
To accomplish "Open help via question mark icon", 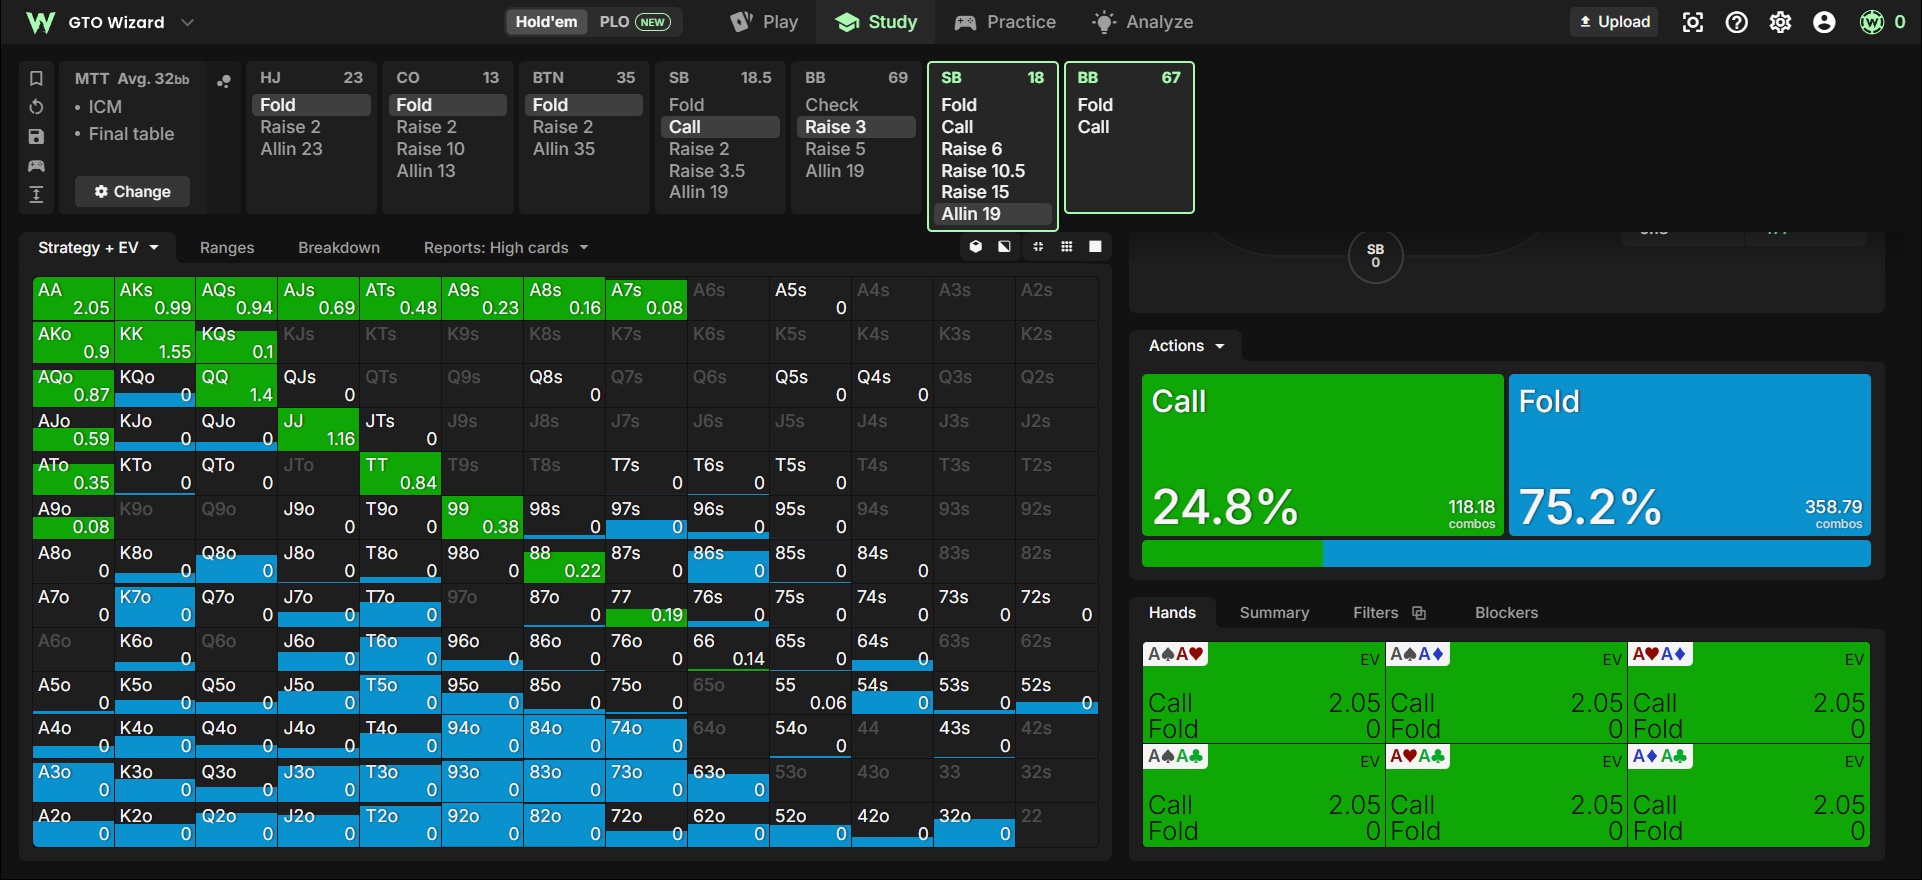I will 1736,22.
